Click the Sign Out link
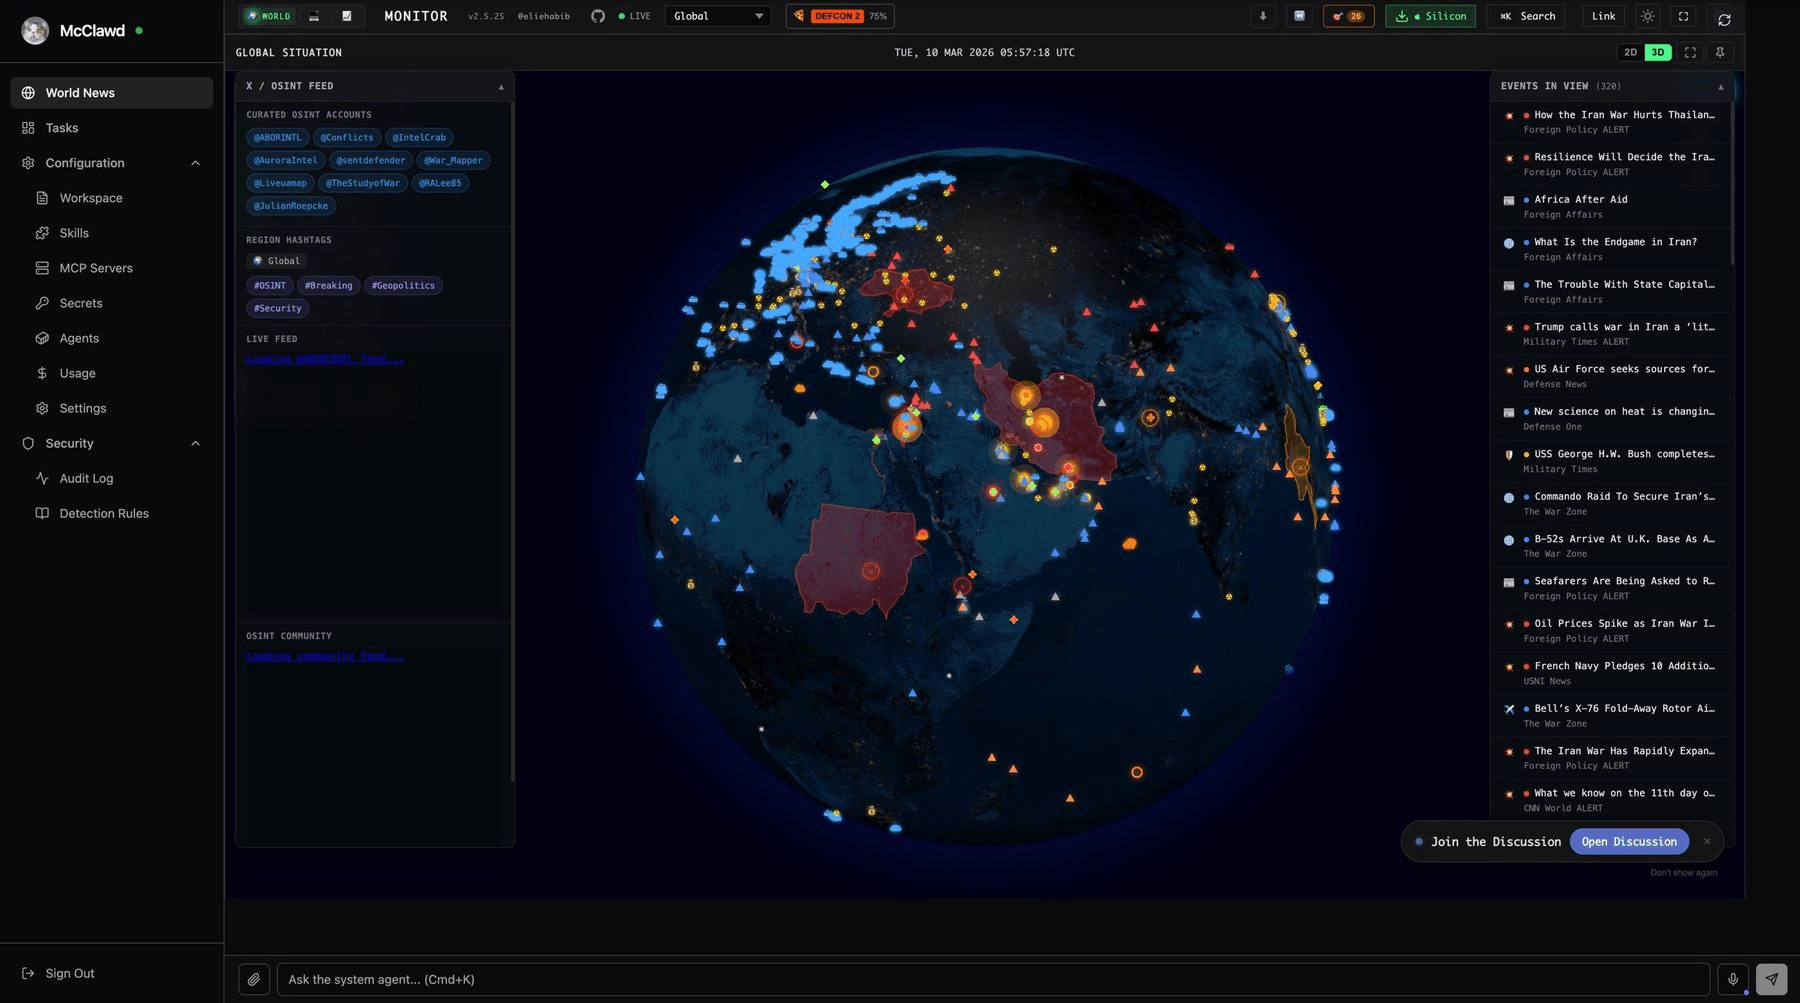The height and width of the screenshot is (1003, 1800). [59, 973]
